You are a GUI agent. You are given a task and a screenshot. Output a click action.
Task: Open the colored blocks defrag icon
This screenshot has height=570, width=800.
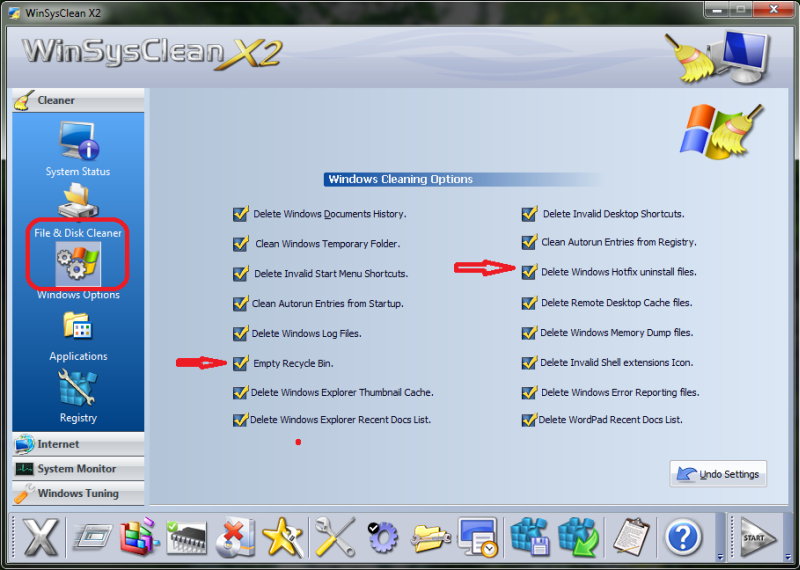[x=139, y=537]
